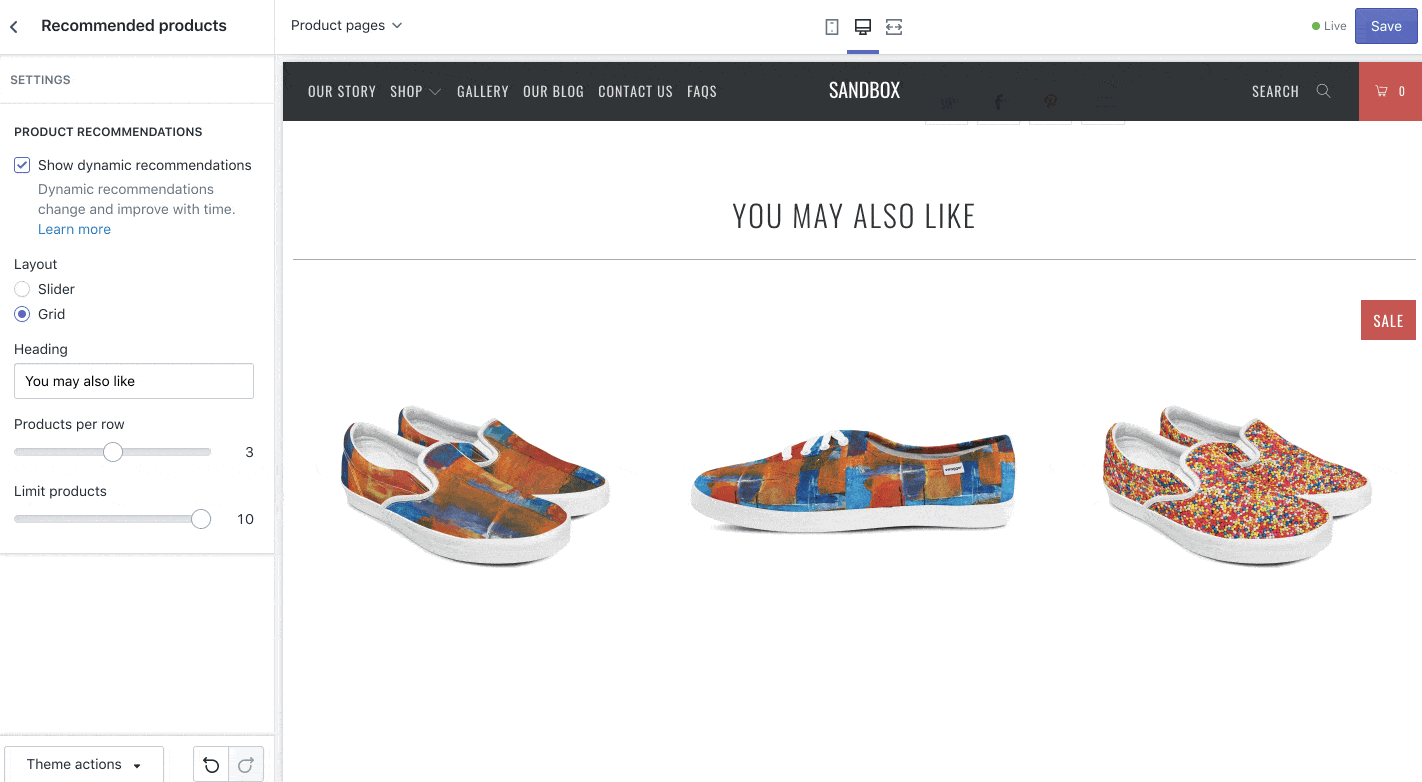Uncheck Show dynamic recommendations
Screen dimensions: 1422x782
pyautogui.click(x=22, y=165)
